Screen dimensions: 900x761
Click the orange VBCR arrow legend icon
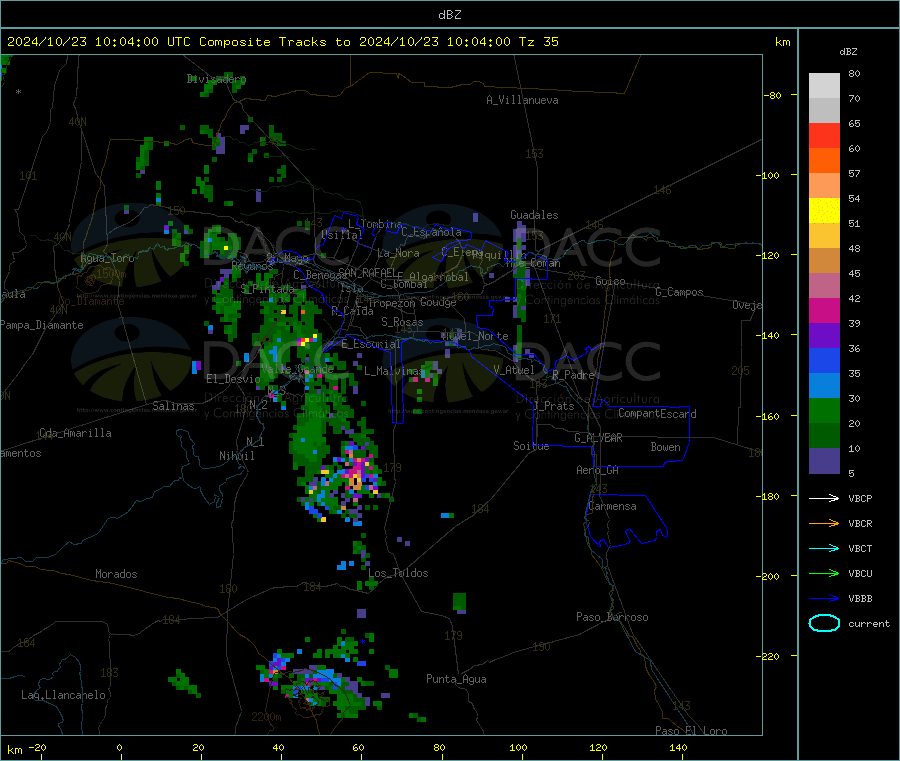coord(824,523)
